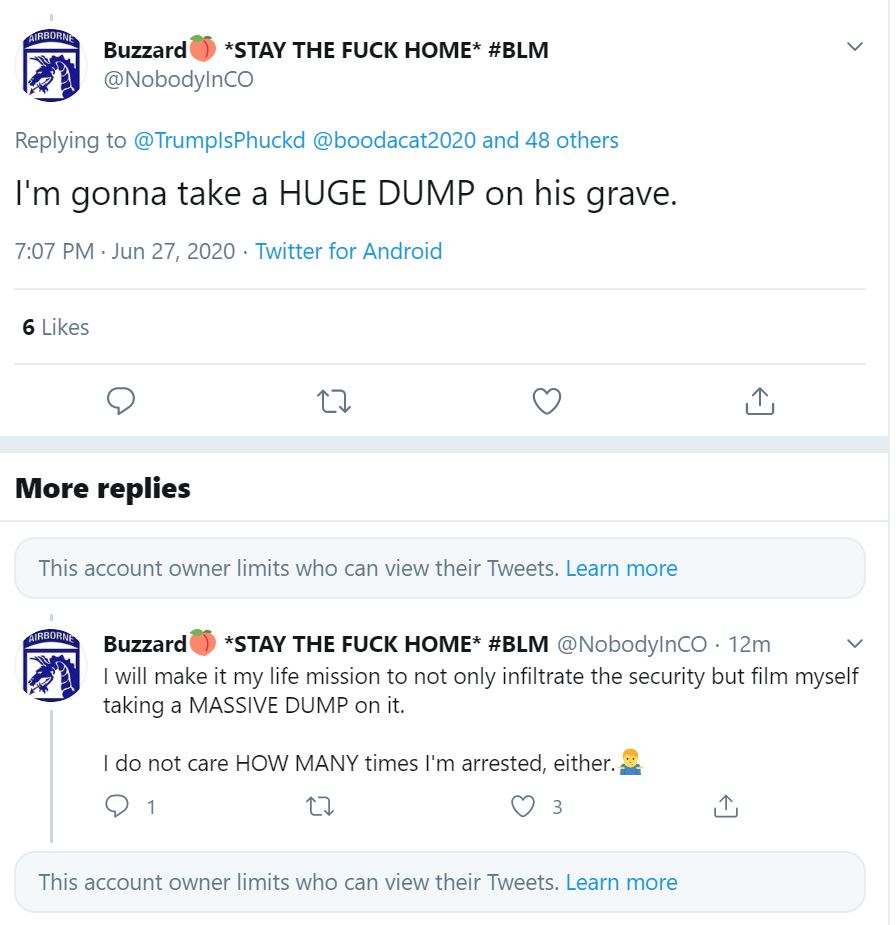Viewport: 896px width, 925px height.
Task: Expand the reply tweet's chevron menu
Action: click(855, 643)
